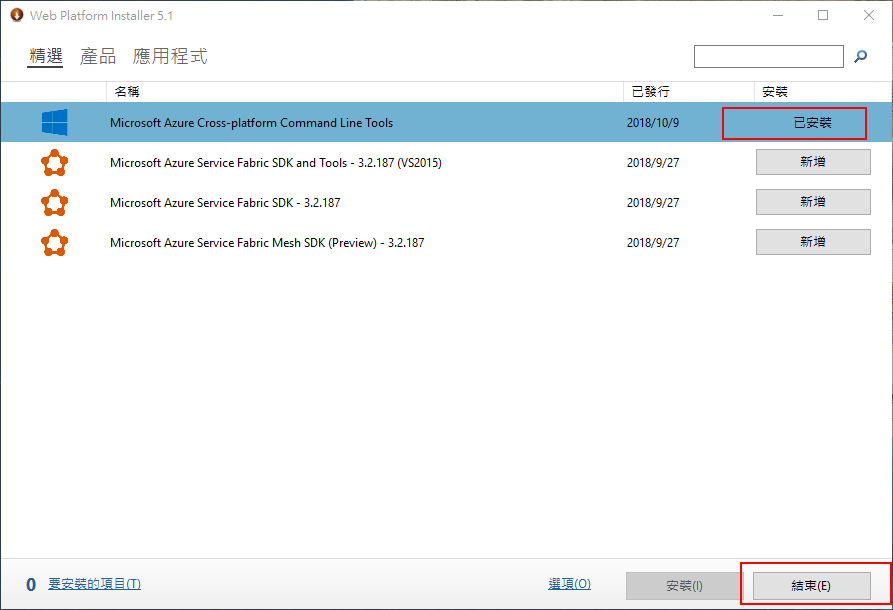The image size is (893, 610).
Task: Click 新增 for Azure Service Fabric SDK - 3.2.187
Action: pyautogui.click(x=813, y=202)
